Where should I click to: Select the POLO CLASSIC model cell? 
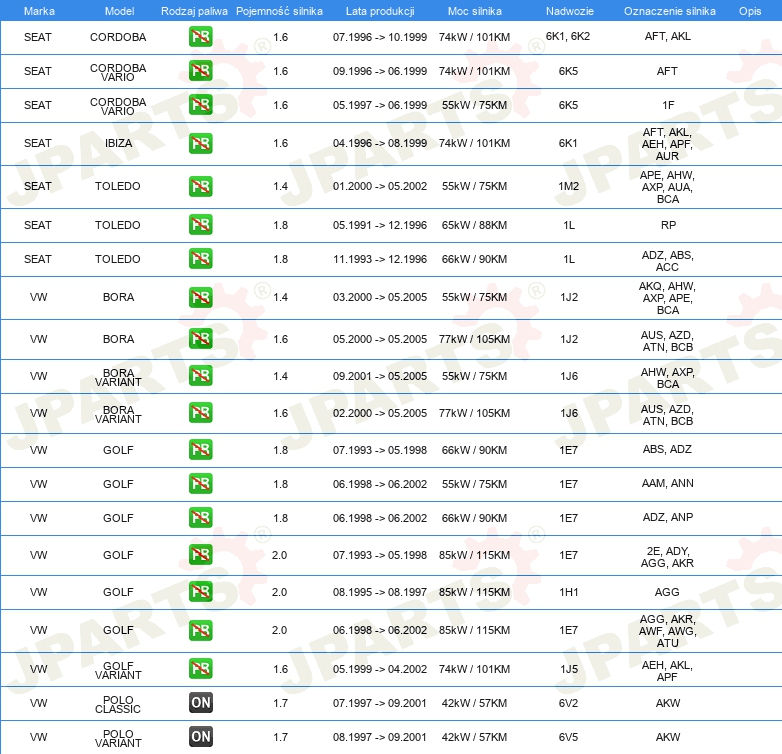pyautogui.click(x=118, y=704)
